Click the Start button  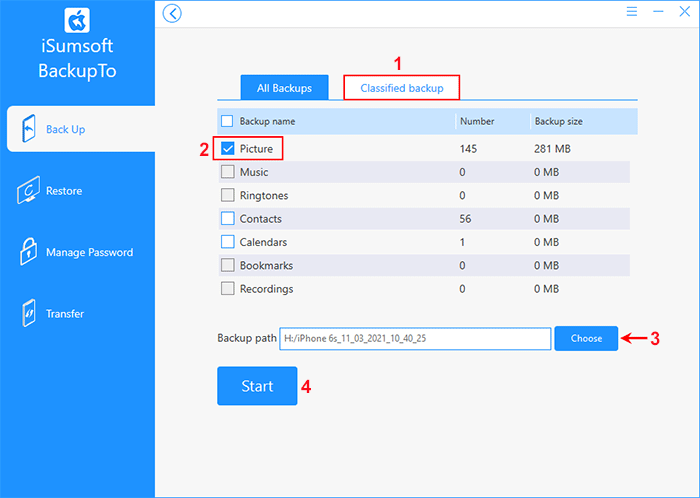tap(257, 386)
